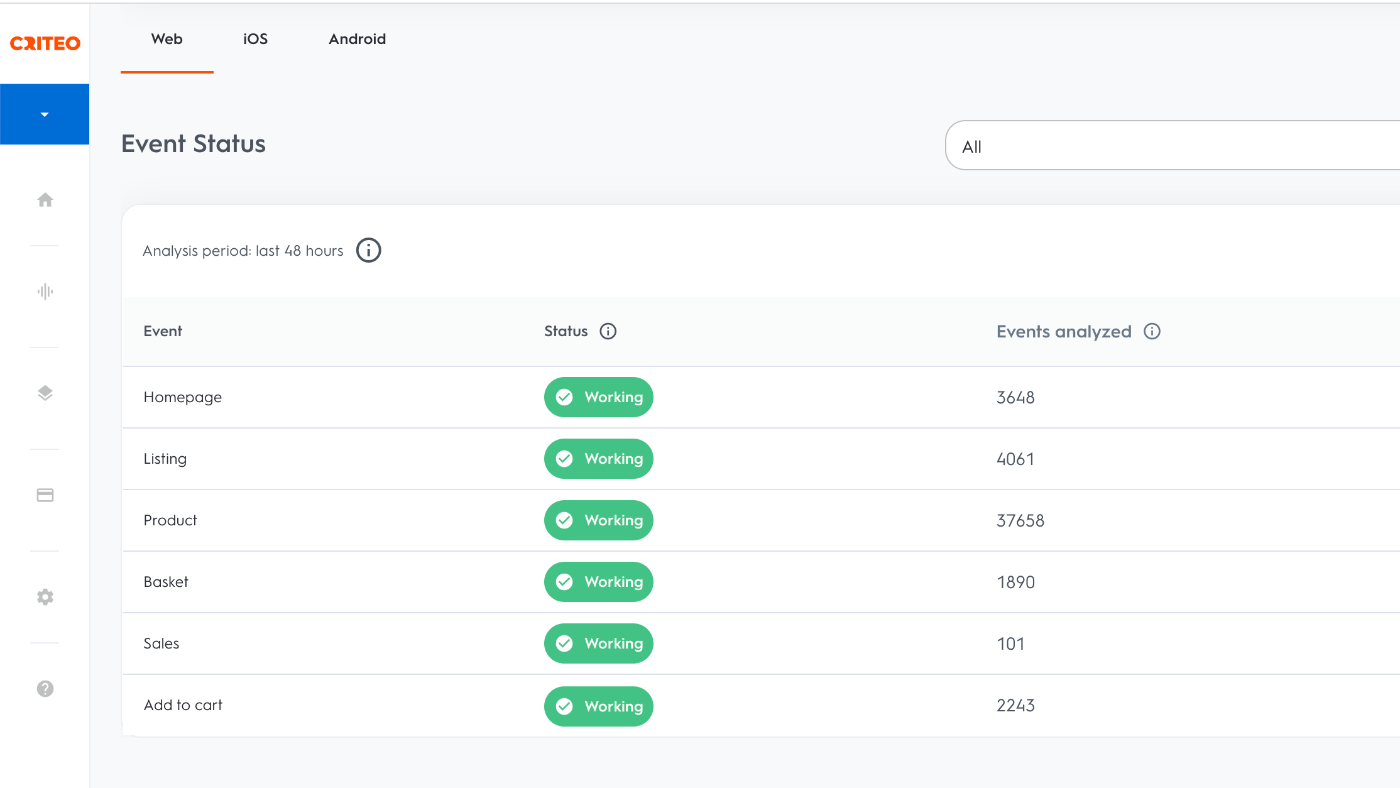Click the credit card billing icon
1400x788 pixels.
click(45, 495)
